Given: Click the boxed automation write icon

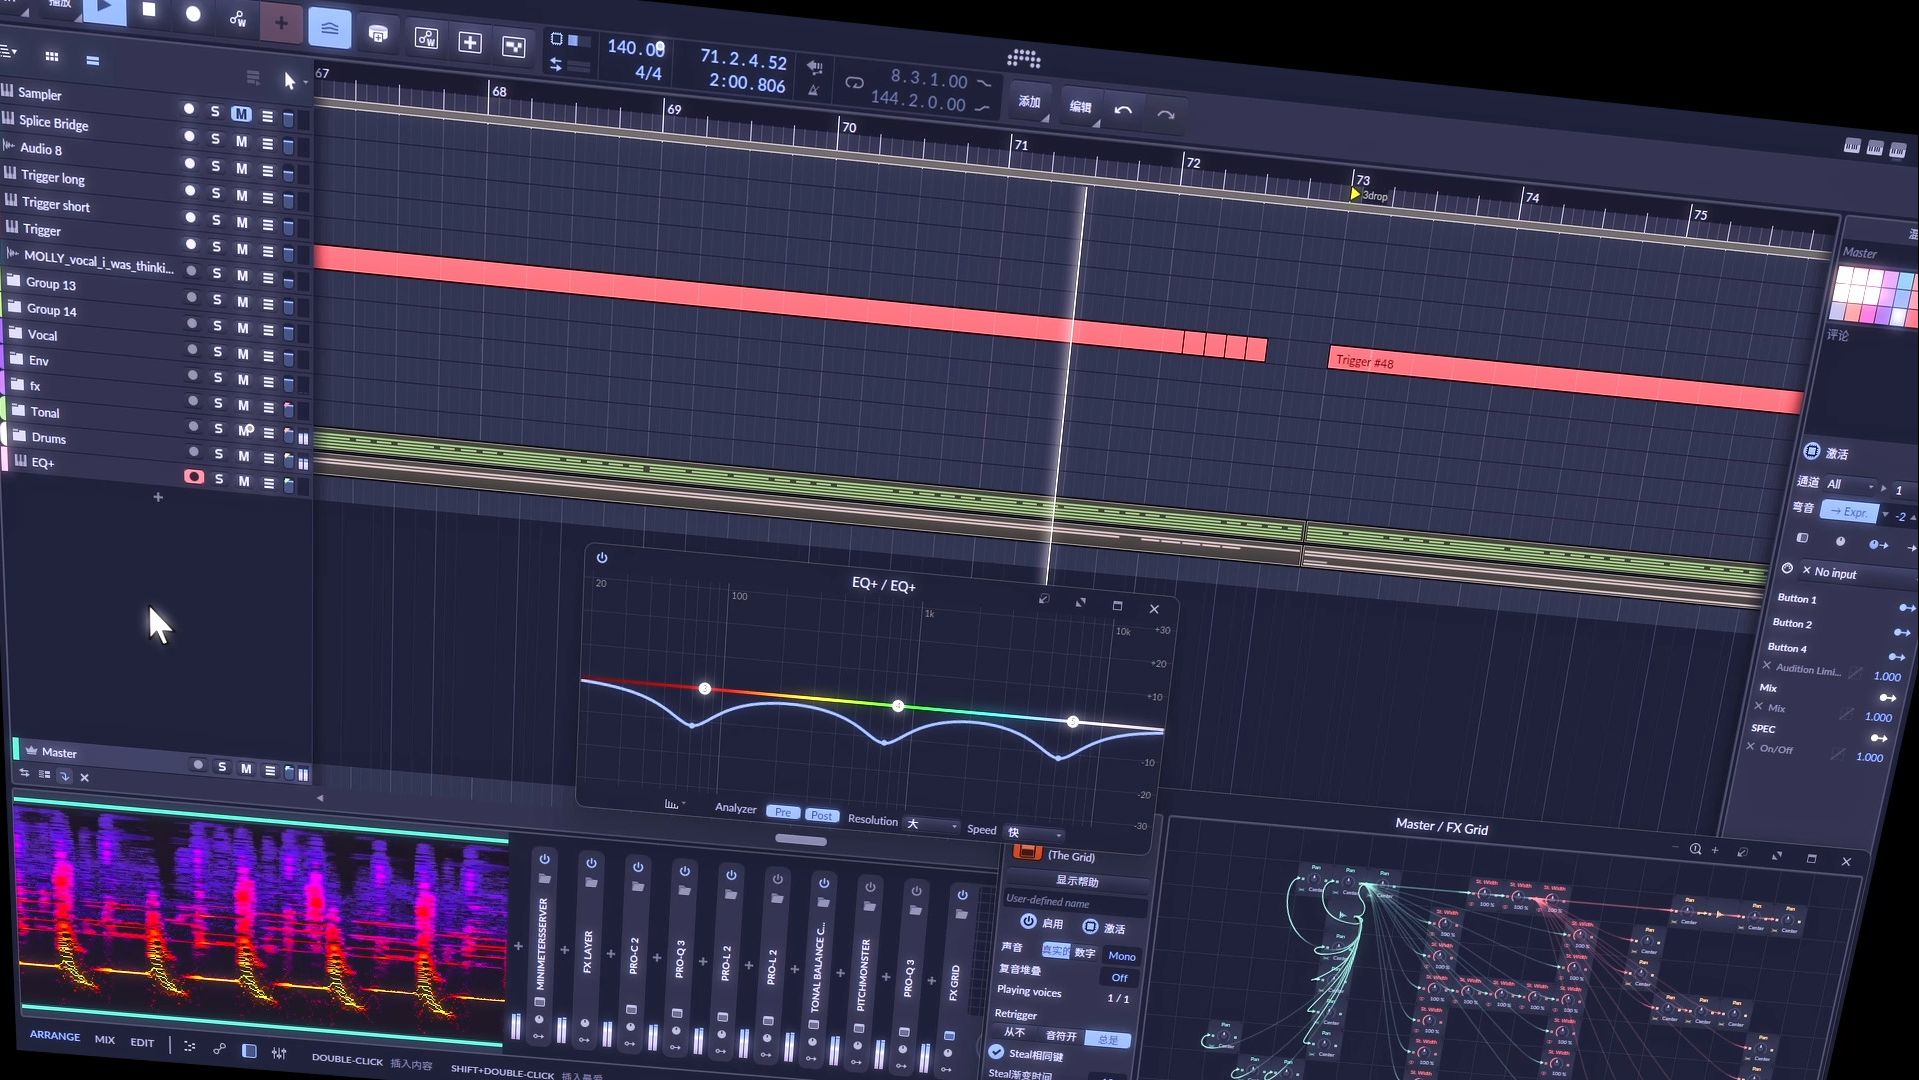Looking at the screenshot, I should click(x=426, y=38).
